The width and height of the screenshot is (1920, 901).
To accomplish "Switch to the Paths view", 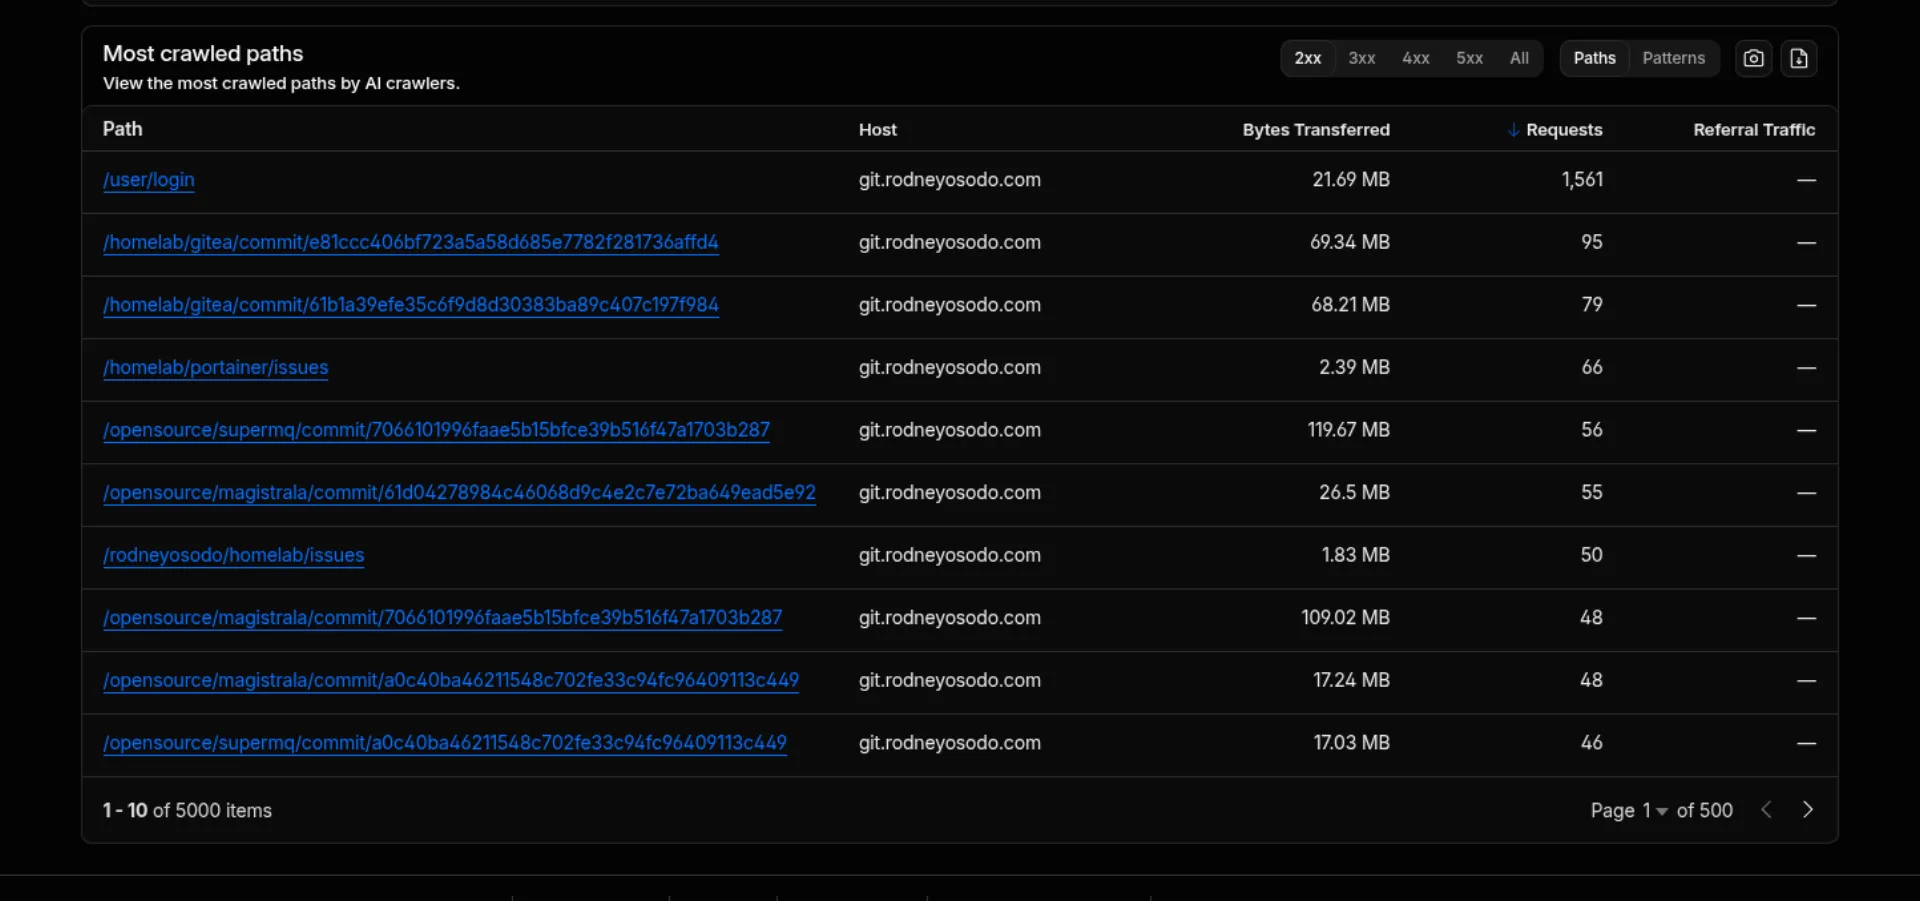I will tap(1595, 58).
